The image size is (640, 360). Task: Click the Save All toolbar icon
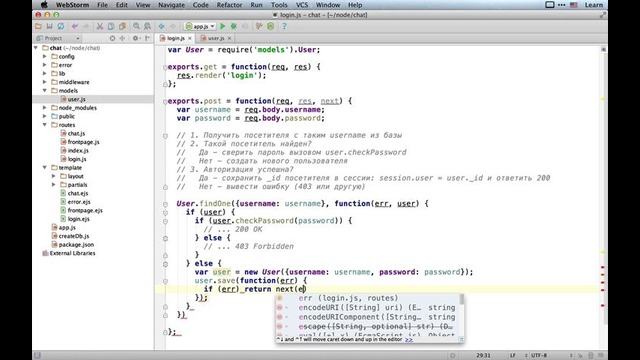pyautogui.click(x=49, y=27)
